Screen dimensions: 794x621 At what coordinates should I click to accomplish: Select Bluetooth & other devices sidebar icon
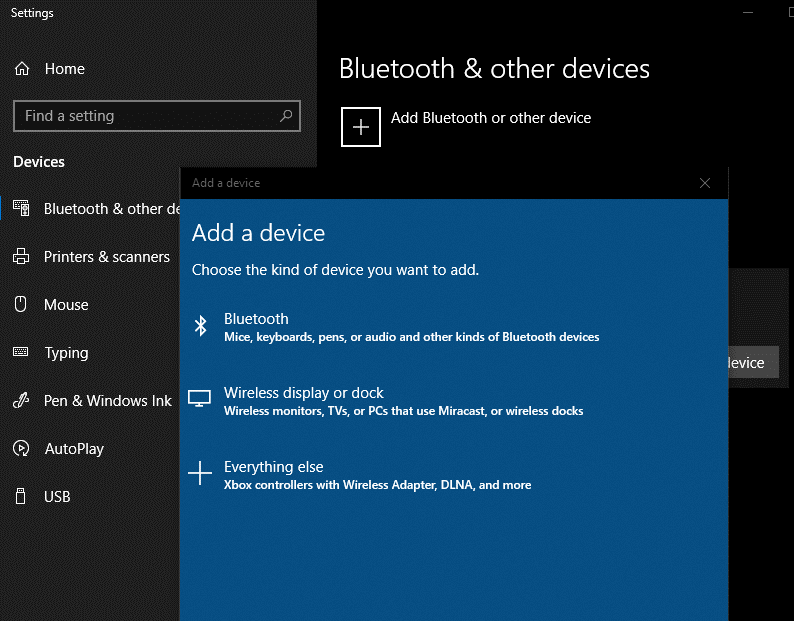(x=21, y=208)
